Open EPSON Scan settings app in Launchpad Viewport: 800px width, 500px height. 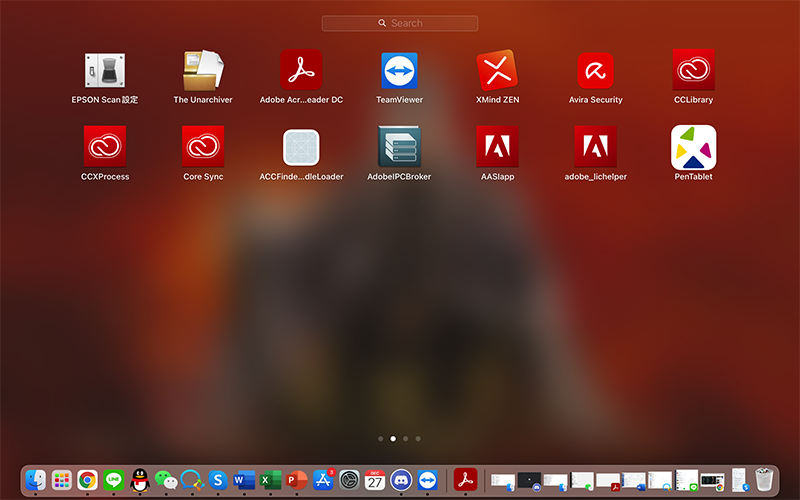(105, 70)
